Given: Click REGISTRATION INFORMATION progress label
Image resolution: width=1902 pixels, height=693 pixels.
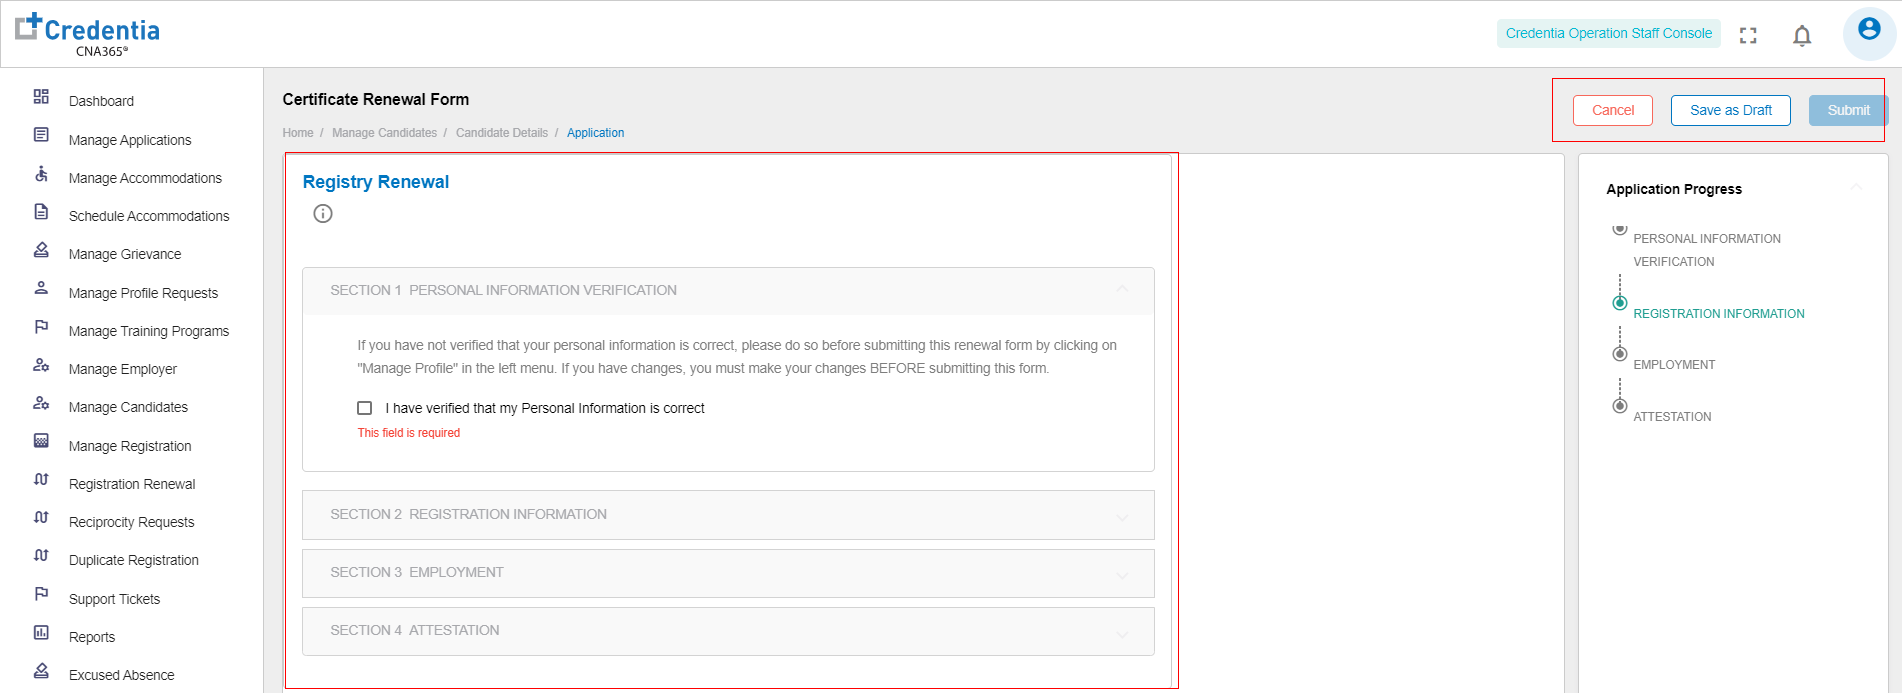Looking at the screenshot, I should 1719,314.
